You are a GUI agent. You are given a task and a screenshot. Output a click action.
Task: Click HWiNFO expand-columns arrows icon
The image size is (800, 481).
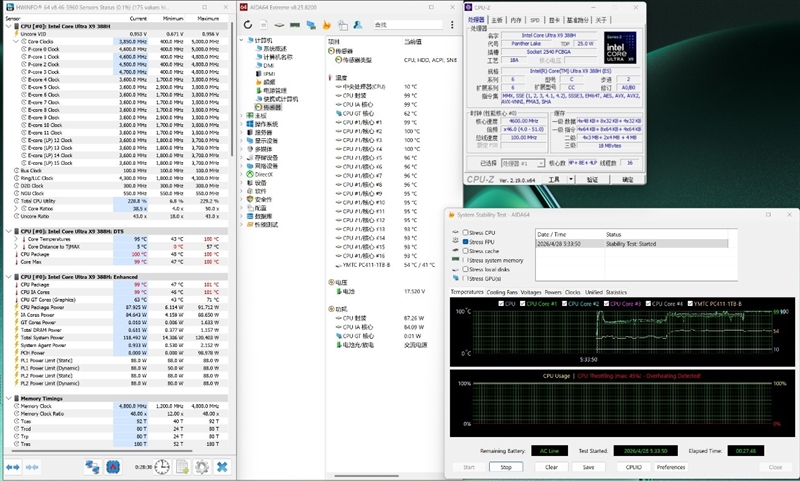(13, 467)
